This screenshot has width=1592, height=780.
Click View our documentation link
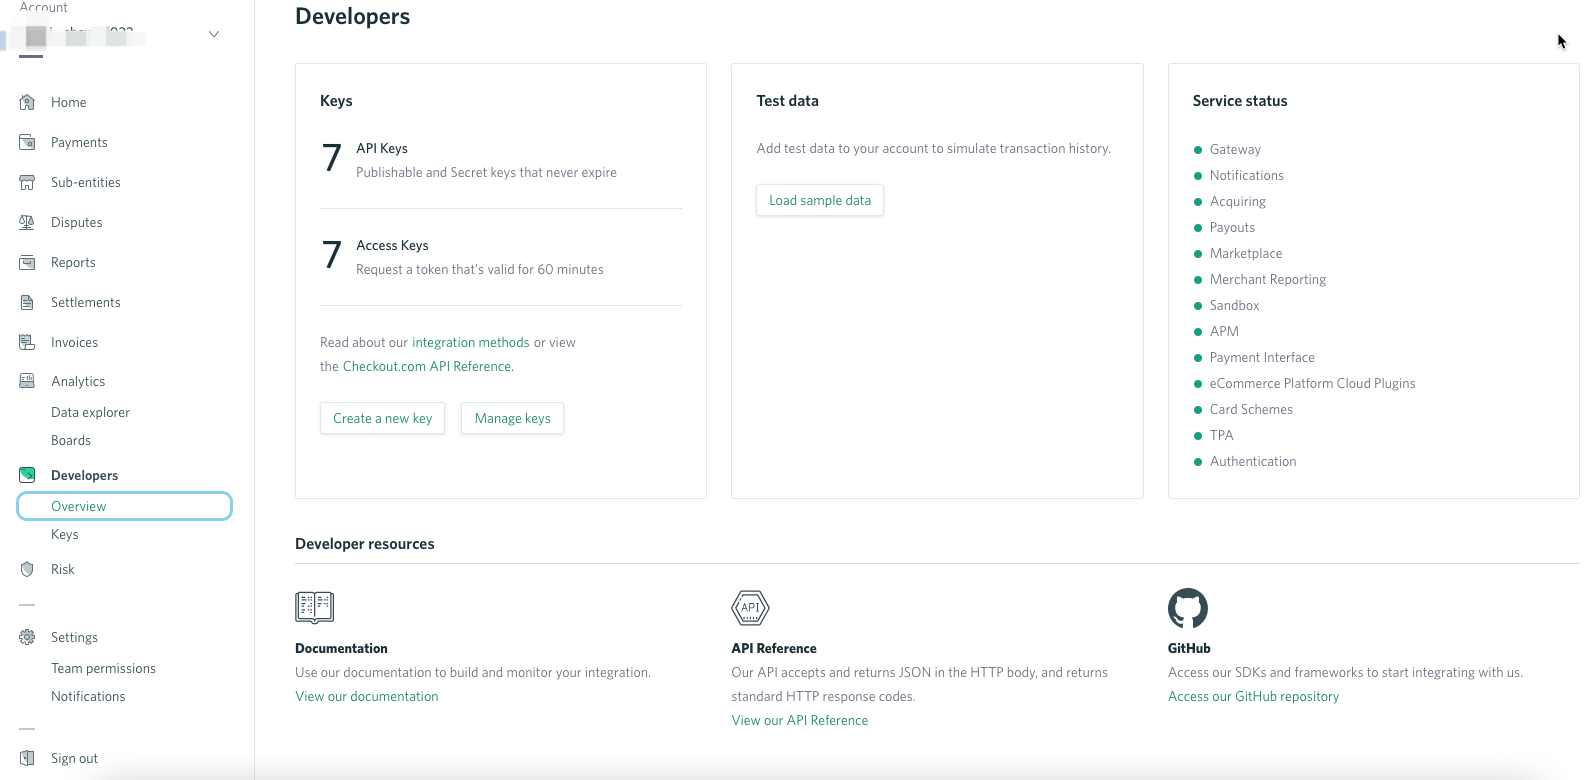point(367,696)
